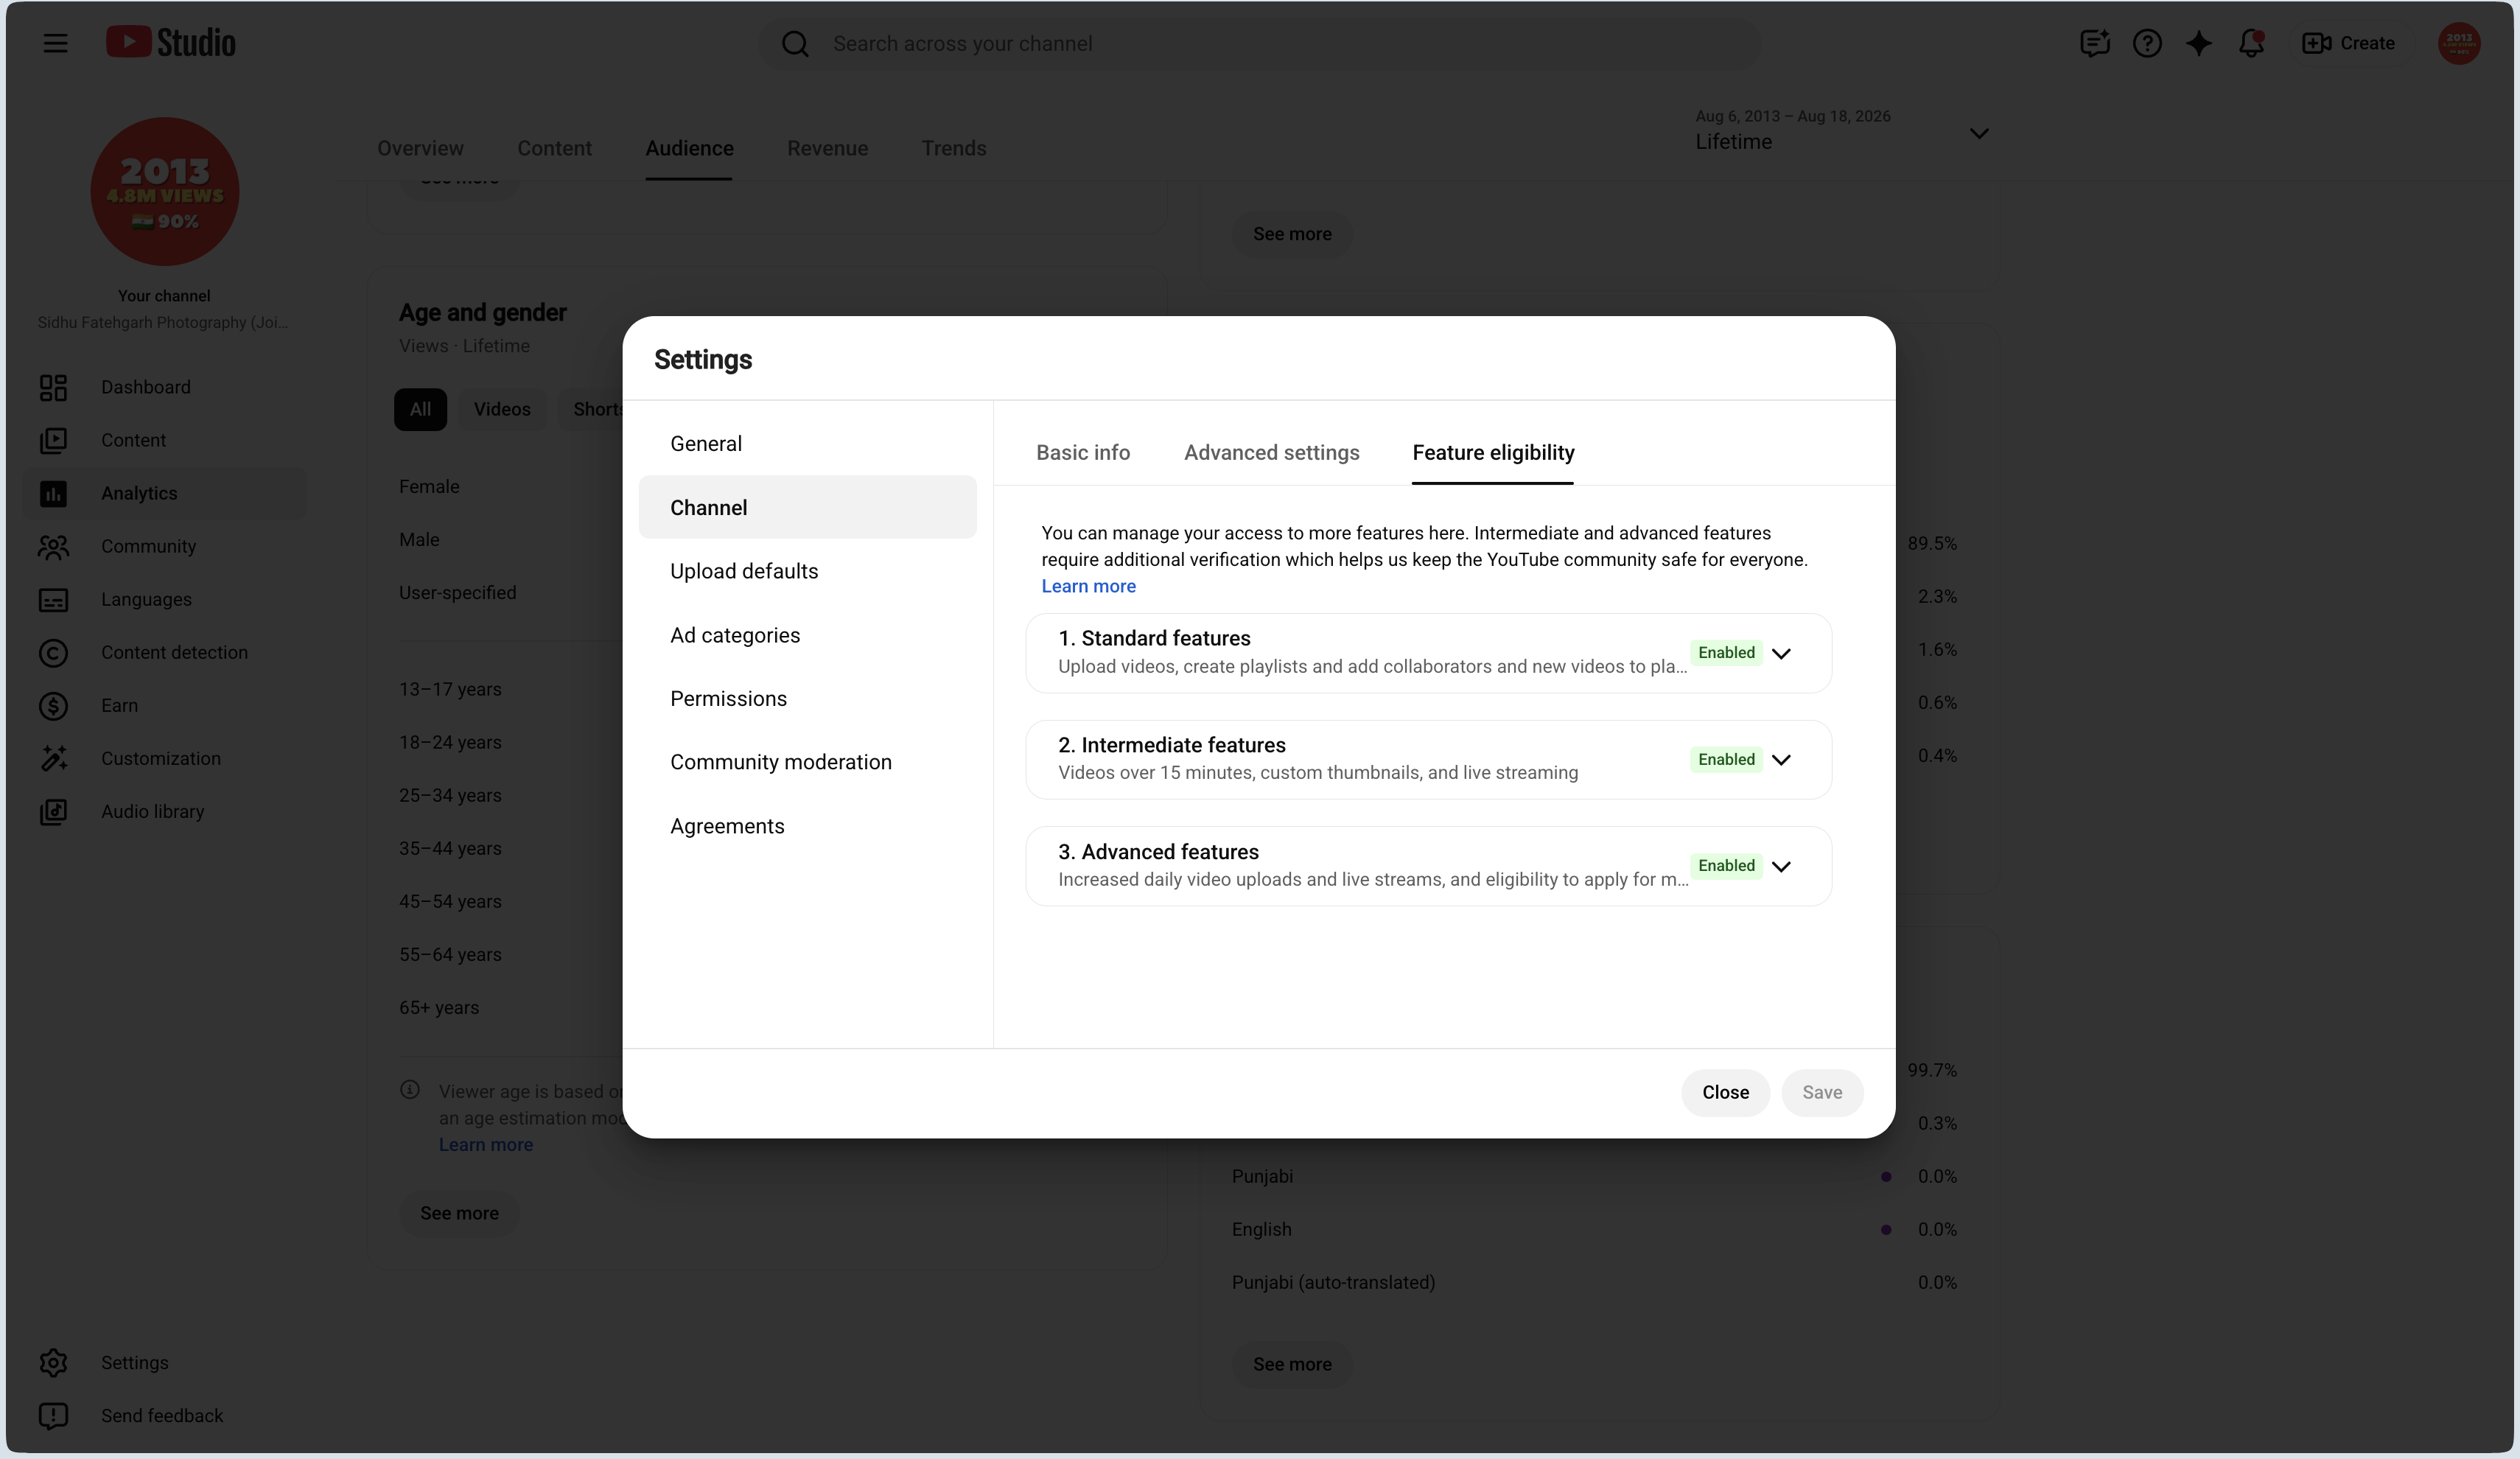This screenshot has height=1459, width=2520.
Task: Open the hamburger navigation menu
Action: (x=55, y=43)
